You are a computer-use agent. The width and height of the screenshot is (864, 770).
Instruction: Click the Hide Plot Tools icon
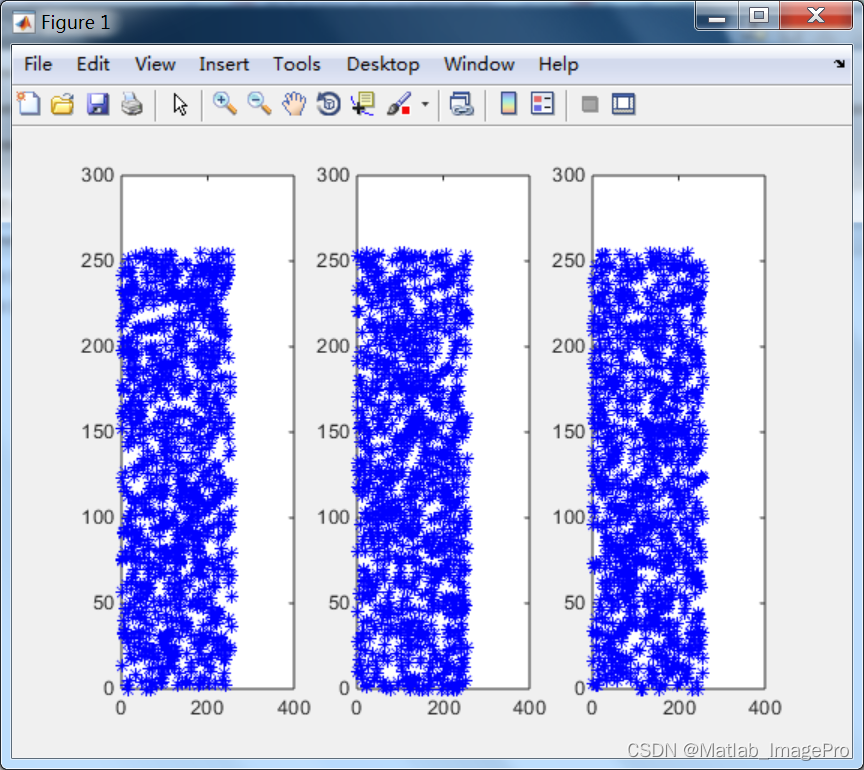pos(590,104)
